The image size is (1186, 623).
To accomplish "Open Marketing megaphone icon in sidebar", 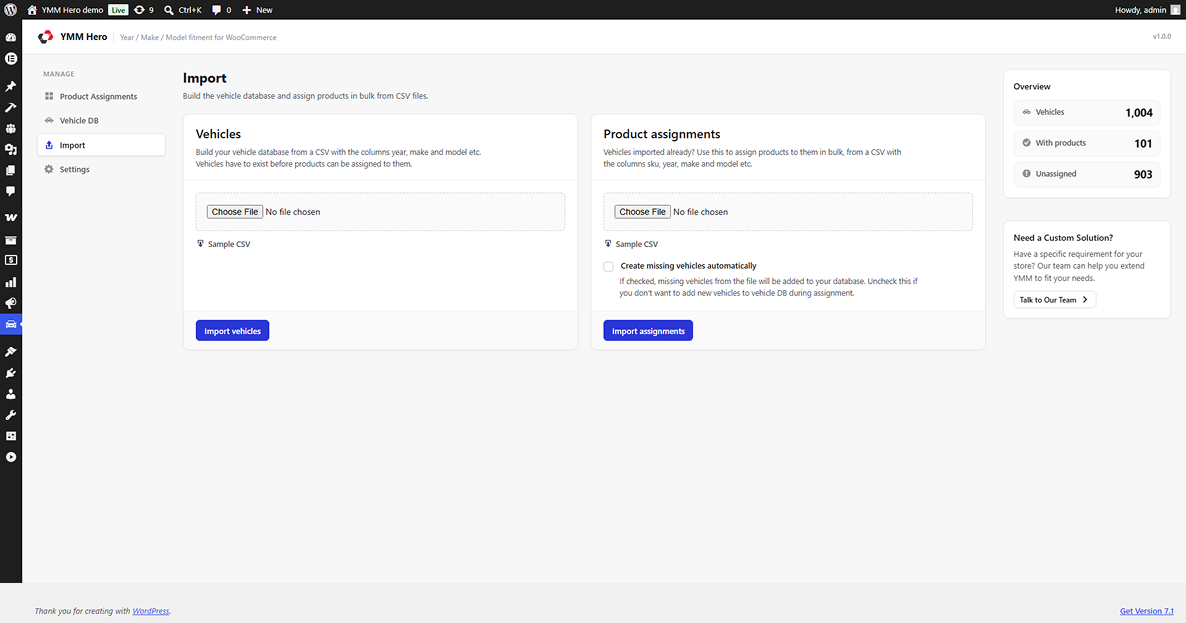I will coord(11,303).
